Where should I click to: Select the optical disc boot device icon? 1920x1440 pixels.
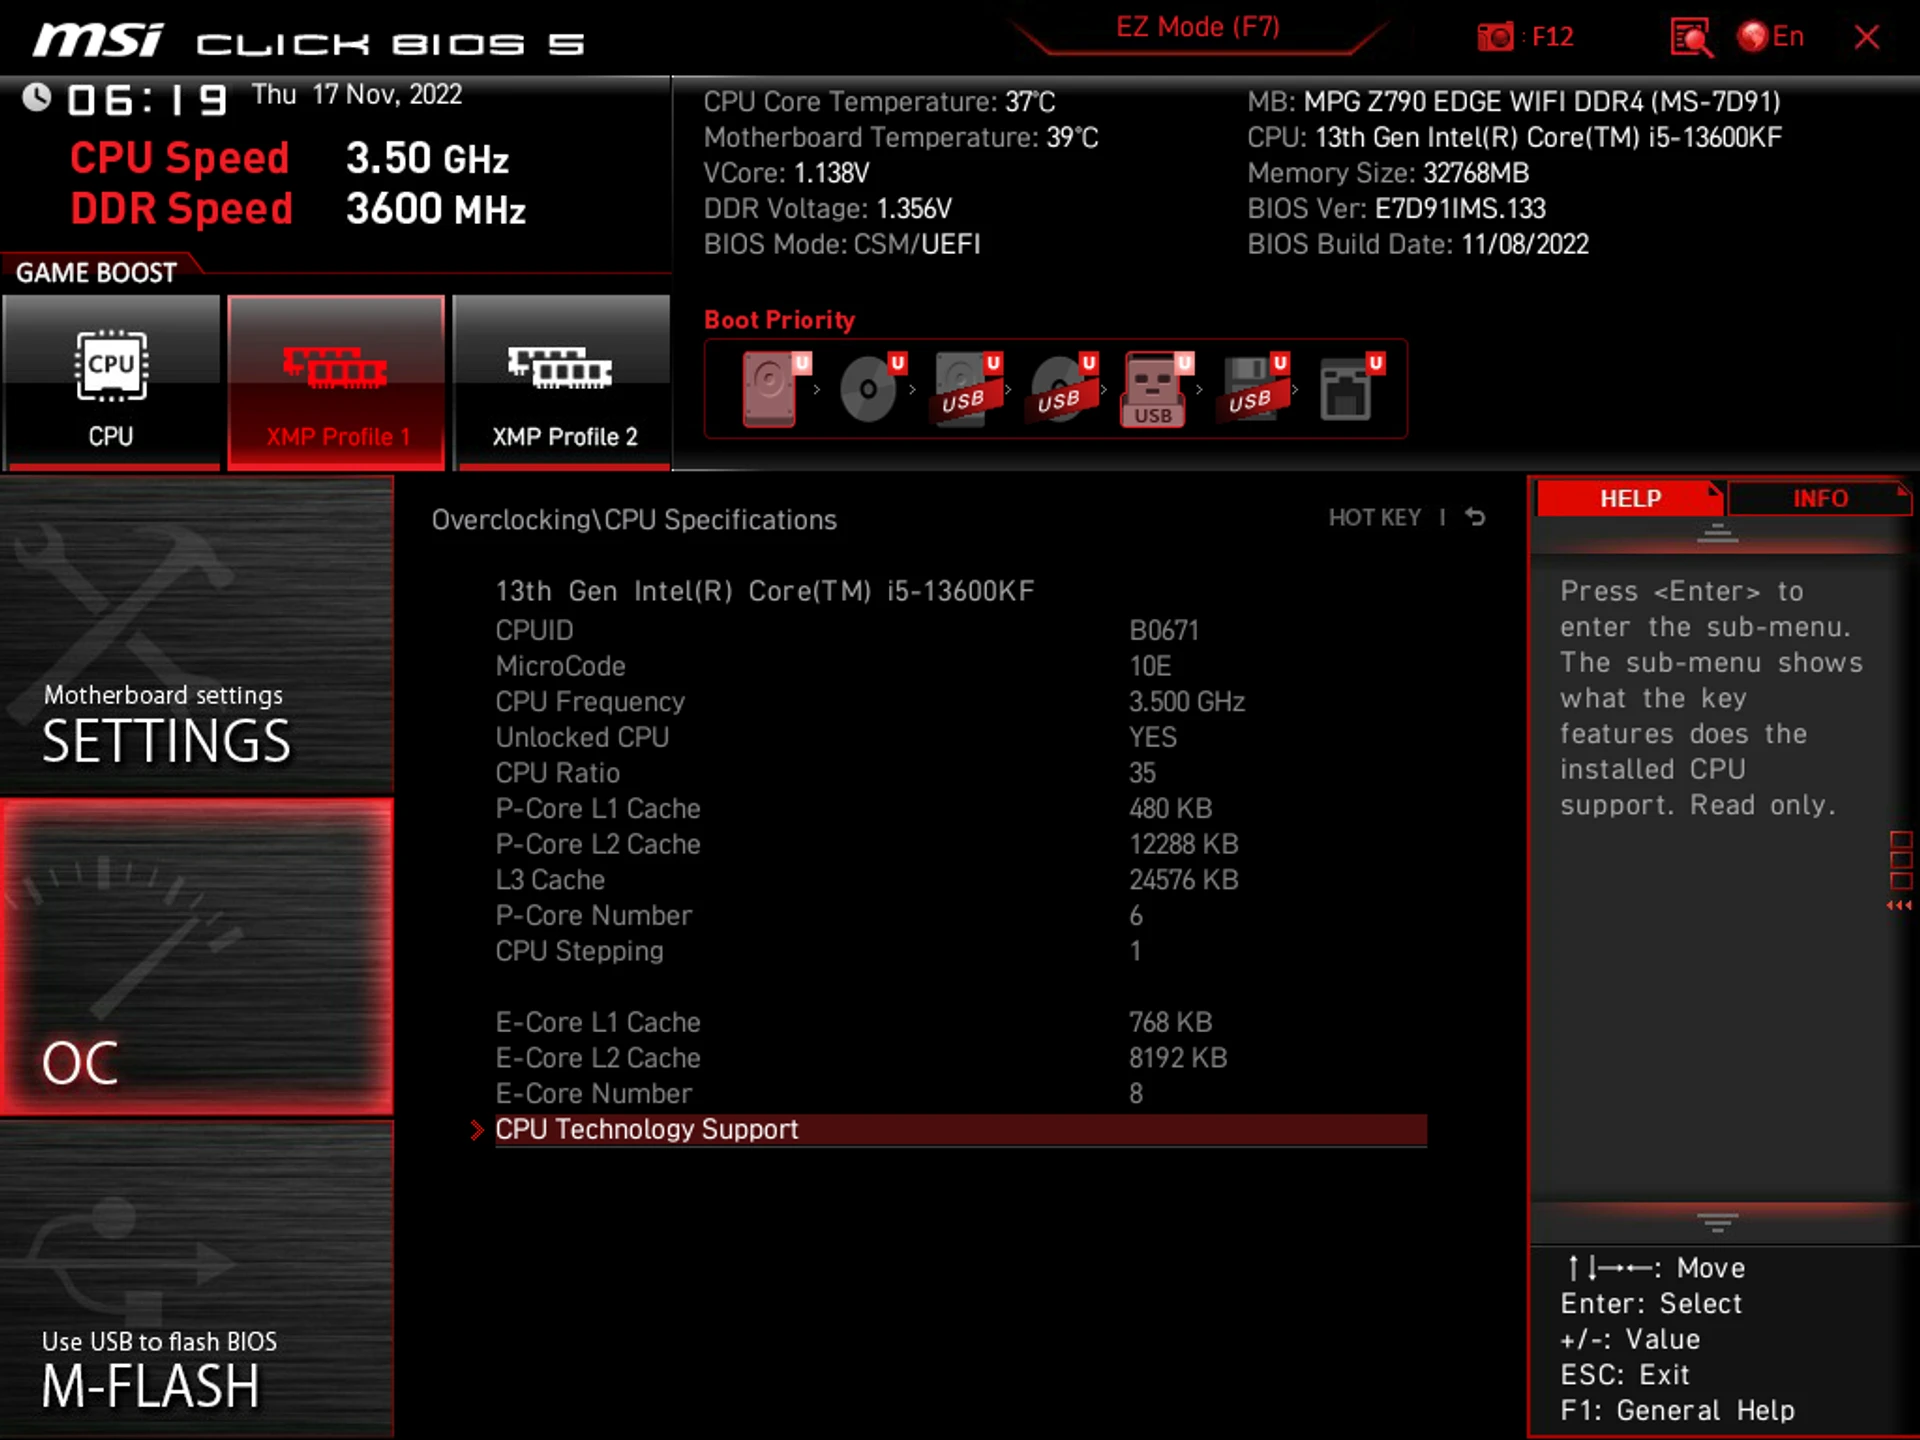[872, 389]
